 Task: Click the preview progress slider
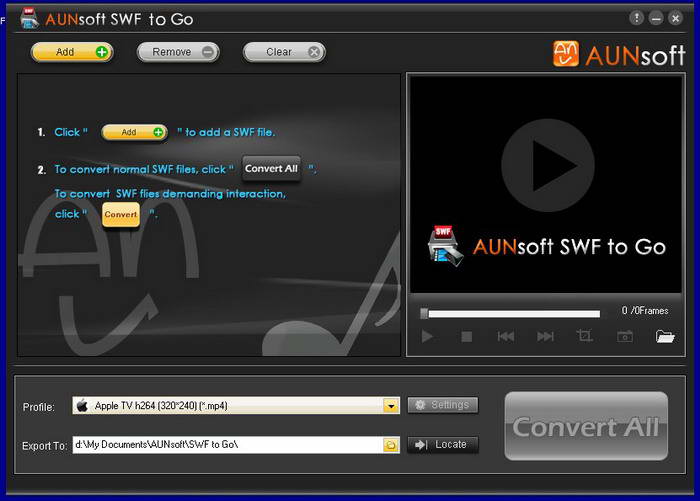[510, 313]
